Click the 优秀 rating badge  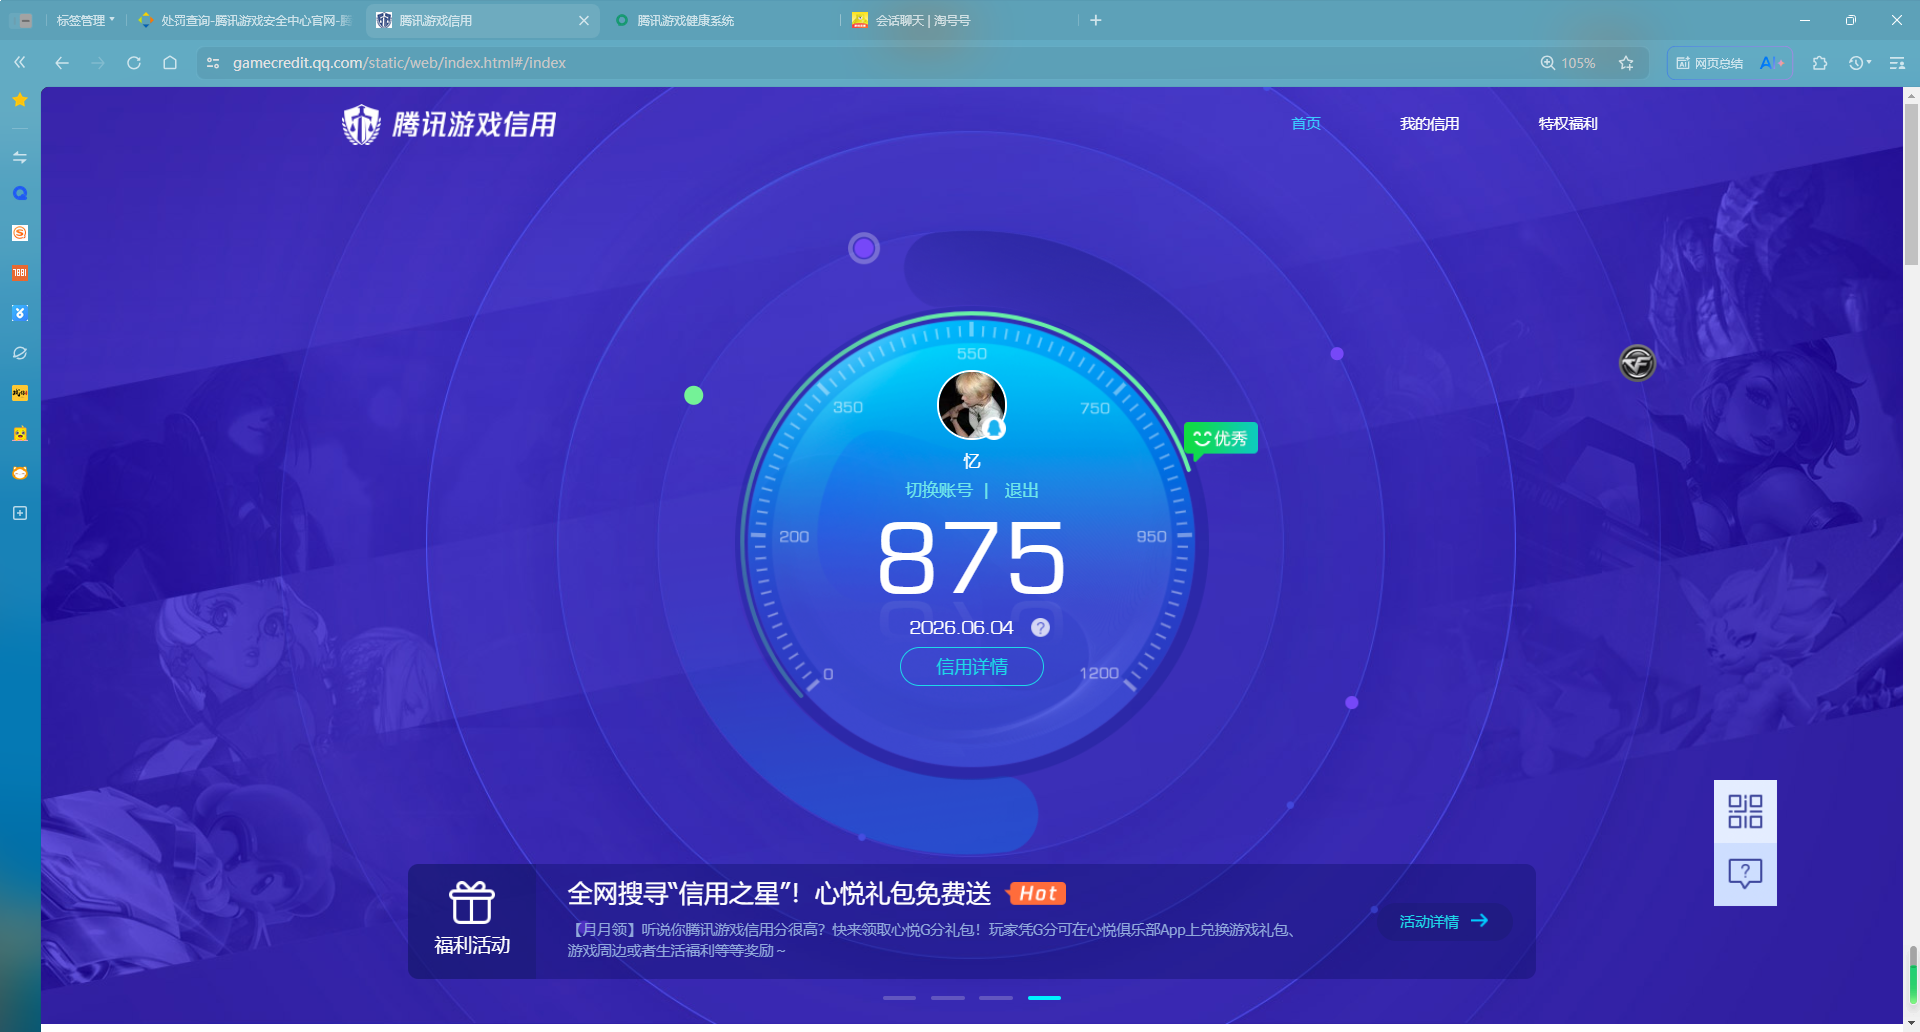[1221, 439]
